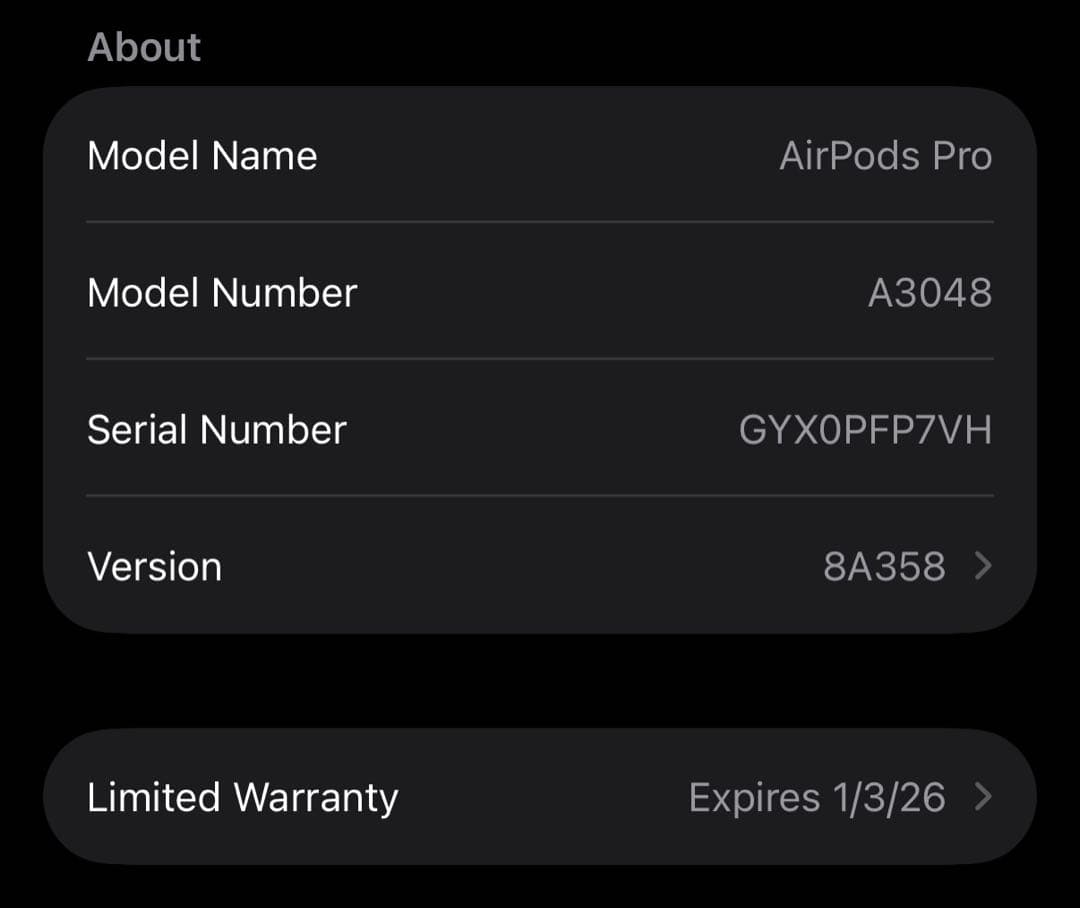Click the About section header

144,45
